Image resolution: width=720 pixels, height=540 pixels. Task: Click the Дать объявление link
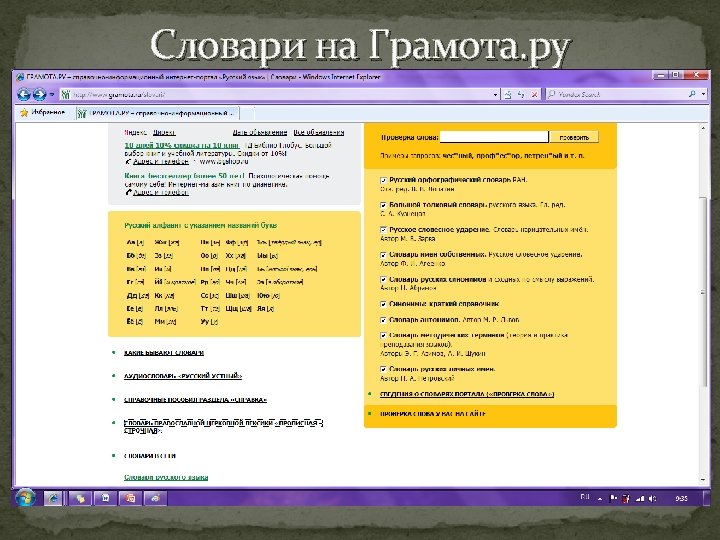[260, 132]
